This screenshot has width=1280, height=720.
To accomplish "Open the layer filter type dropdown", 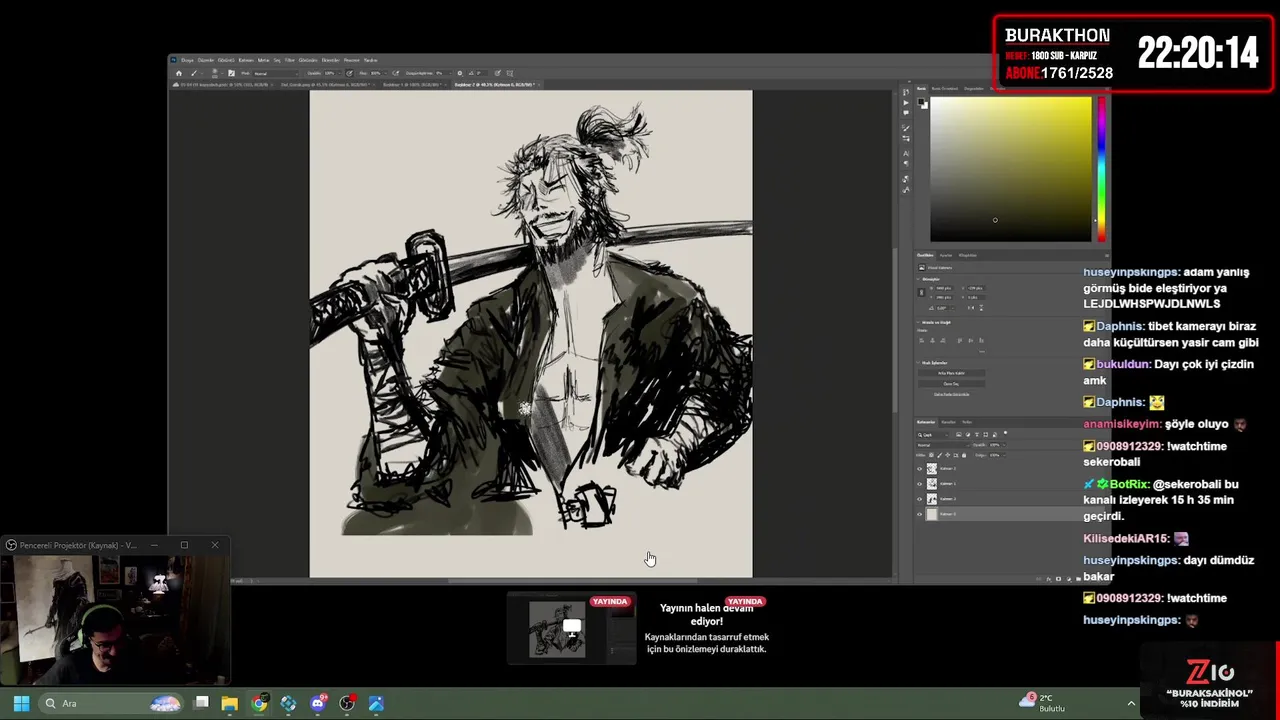I will pyautogui.click(x=933, y=435).
